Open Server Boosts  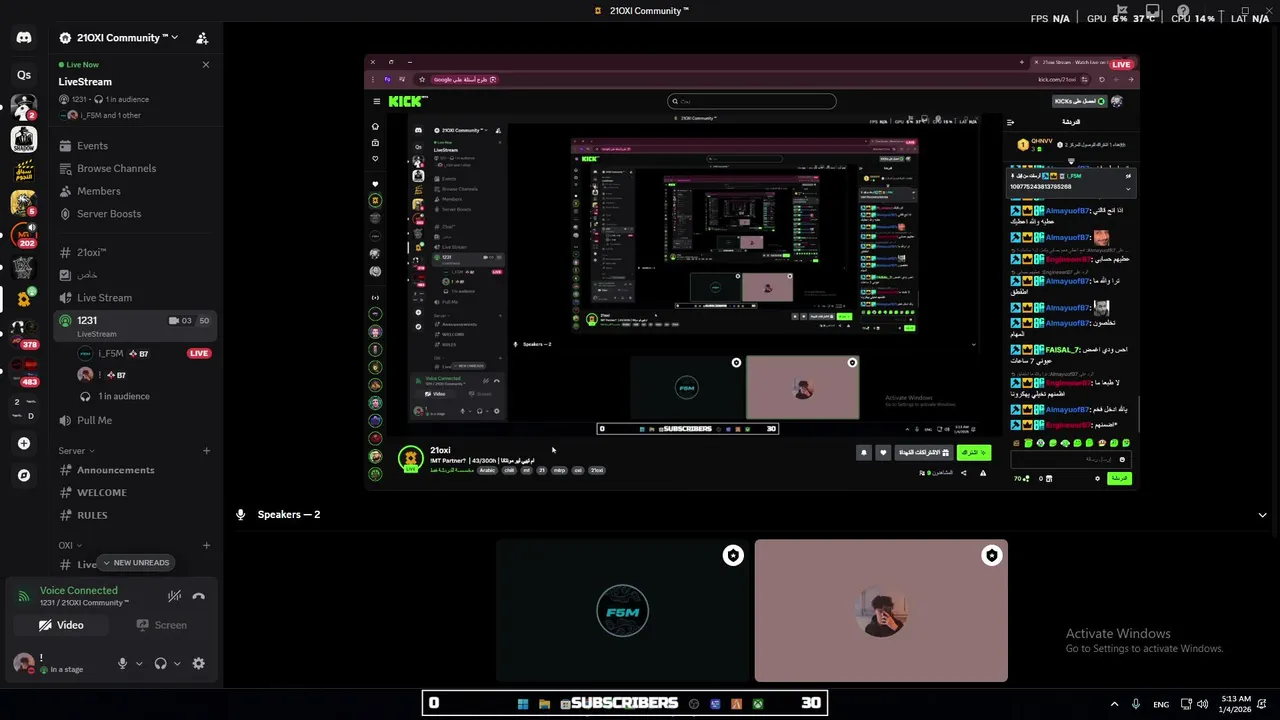[135, 214]
